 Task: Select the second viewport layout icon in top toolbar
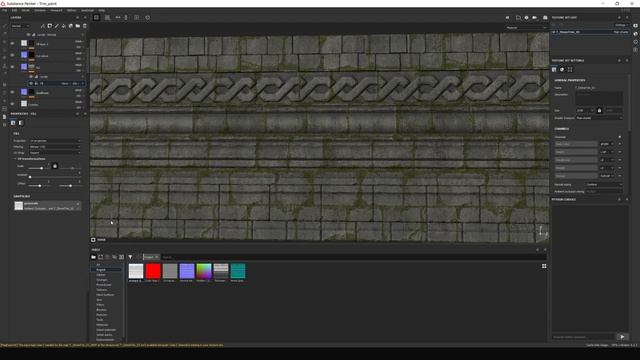click(x=107, y=18)
